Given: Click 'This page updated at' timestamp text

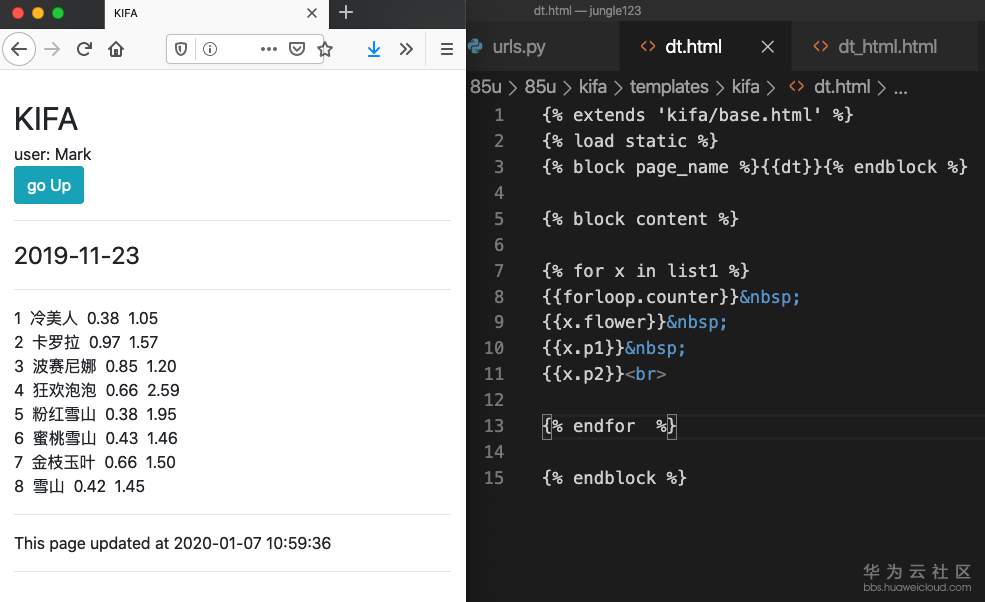Looking at the screenshot, I should point(172,543).
